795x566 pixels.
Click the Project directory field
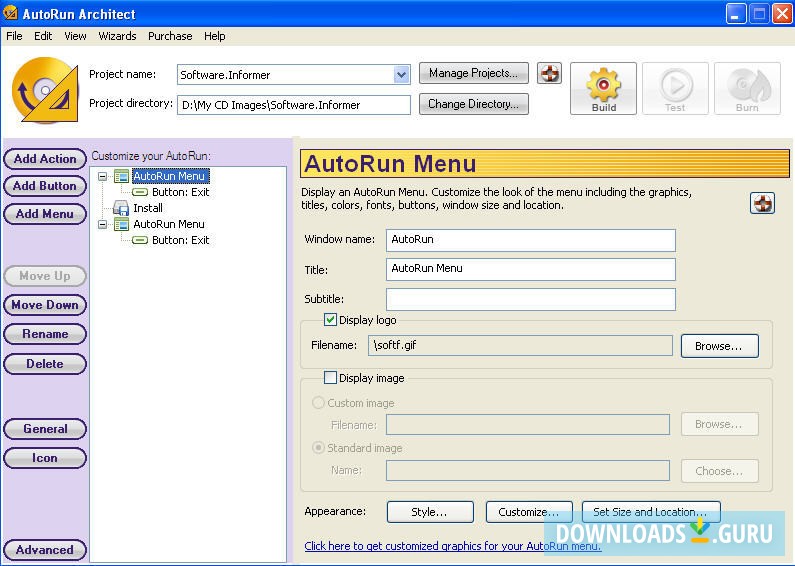[294, 105]
